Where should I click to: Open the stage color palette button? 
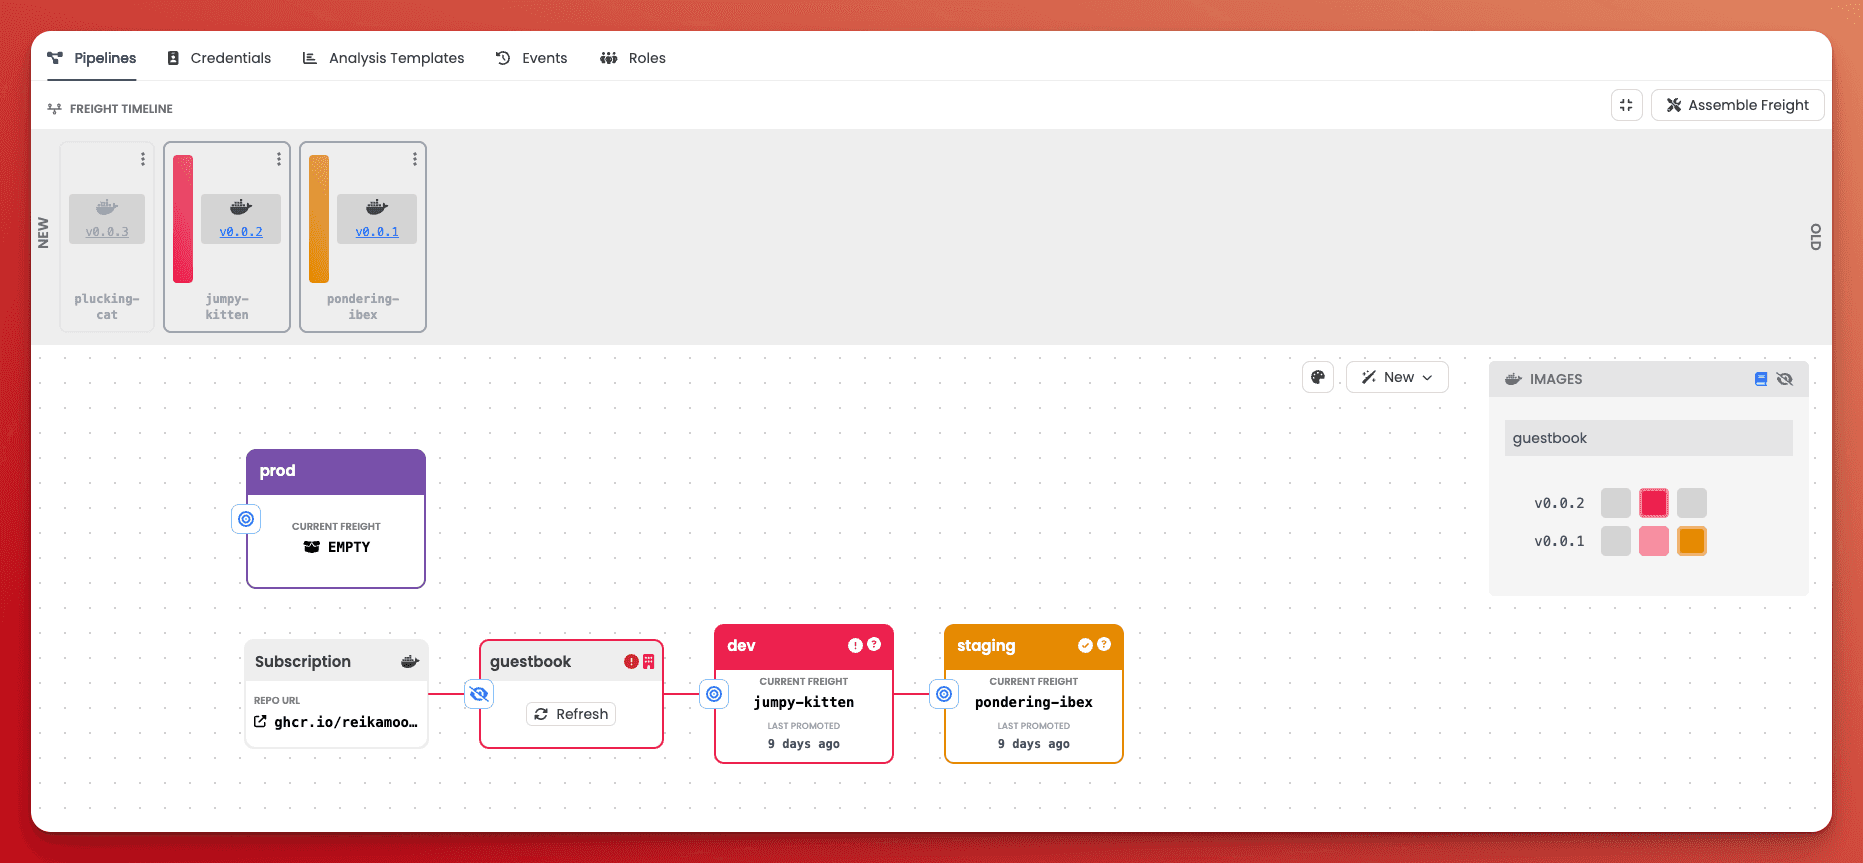coord(1318,377)
